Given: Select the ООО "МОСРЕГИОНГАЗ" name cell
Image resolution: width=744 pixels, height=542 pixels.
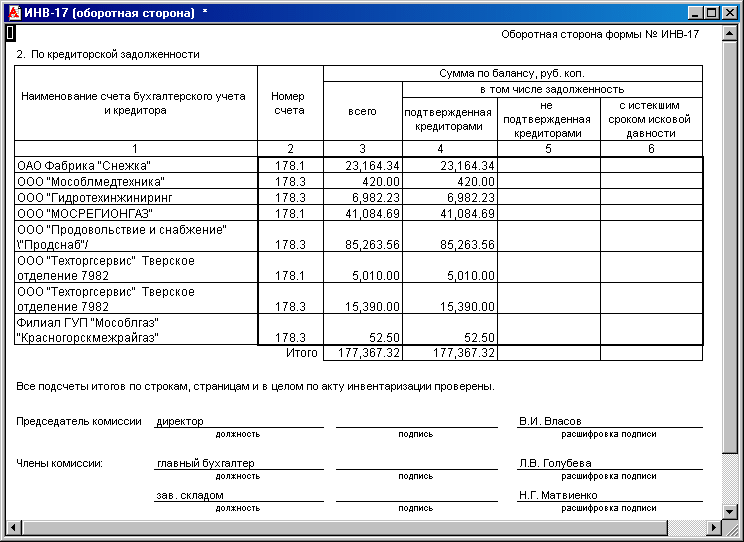Looking at the screenshot, I should (136, 213).
